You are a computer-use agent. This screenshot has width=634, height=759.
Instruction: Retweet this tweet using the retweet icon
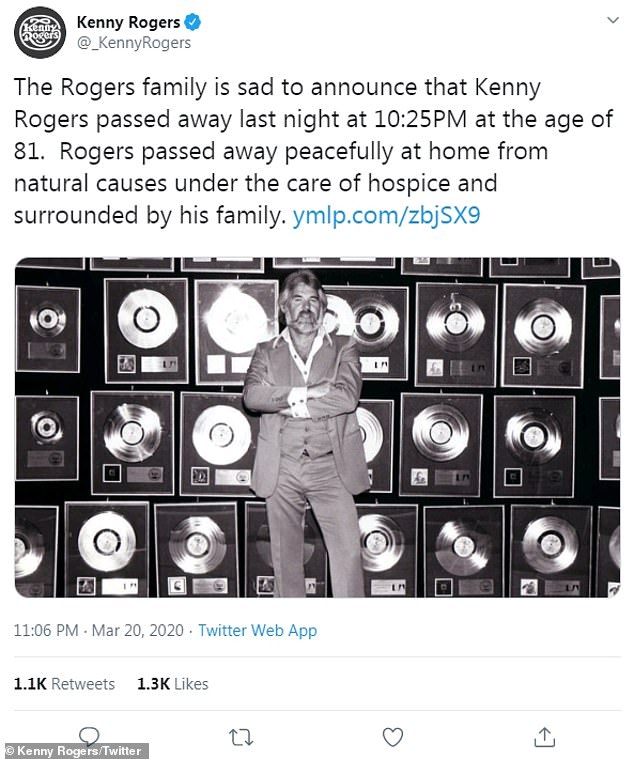click(241, 738)
